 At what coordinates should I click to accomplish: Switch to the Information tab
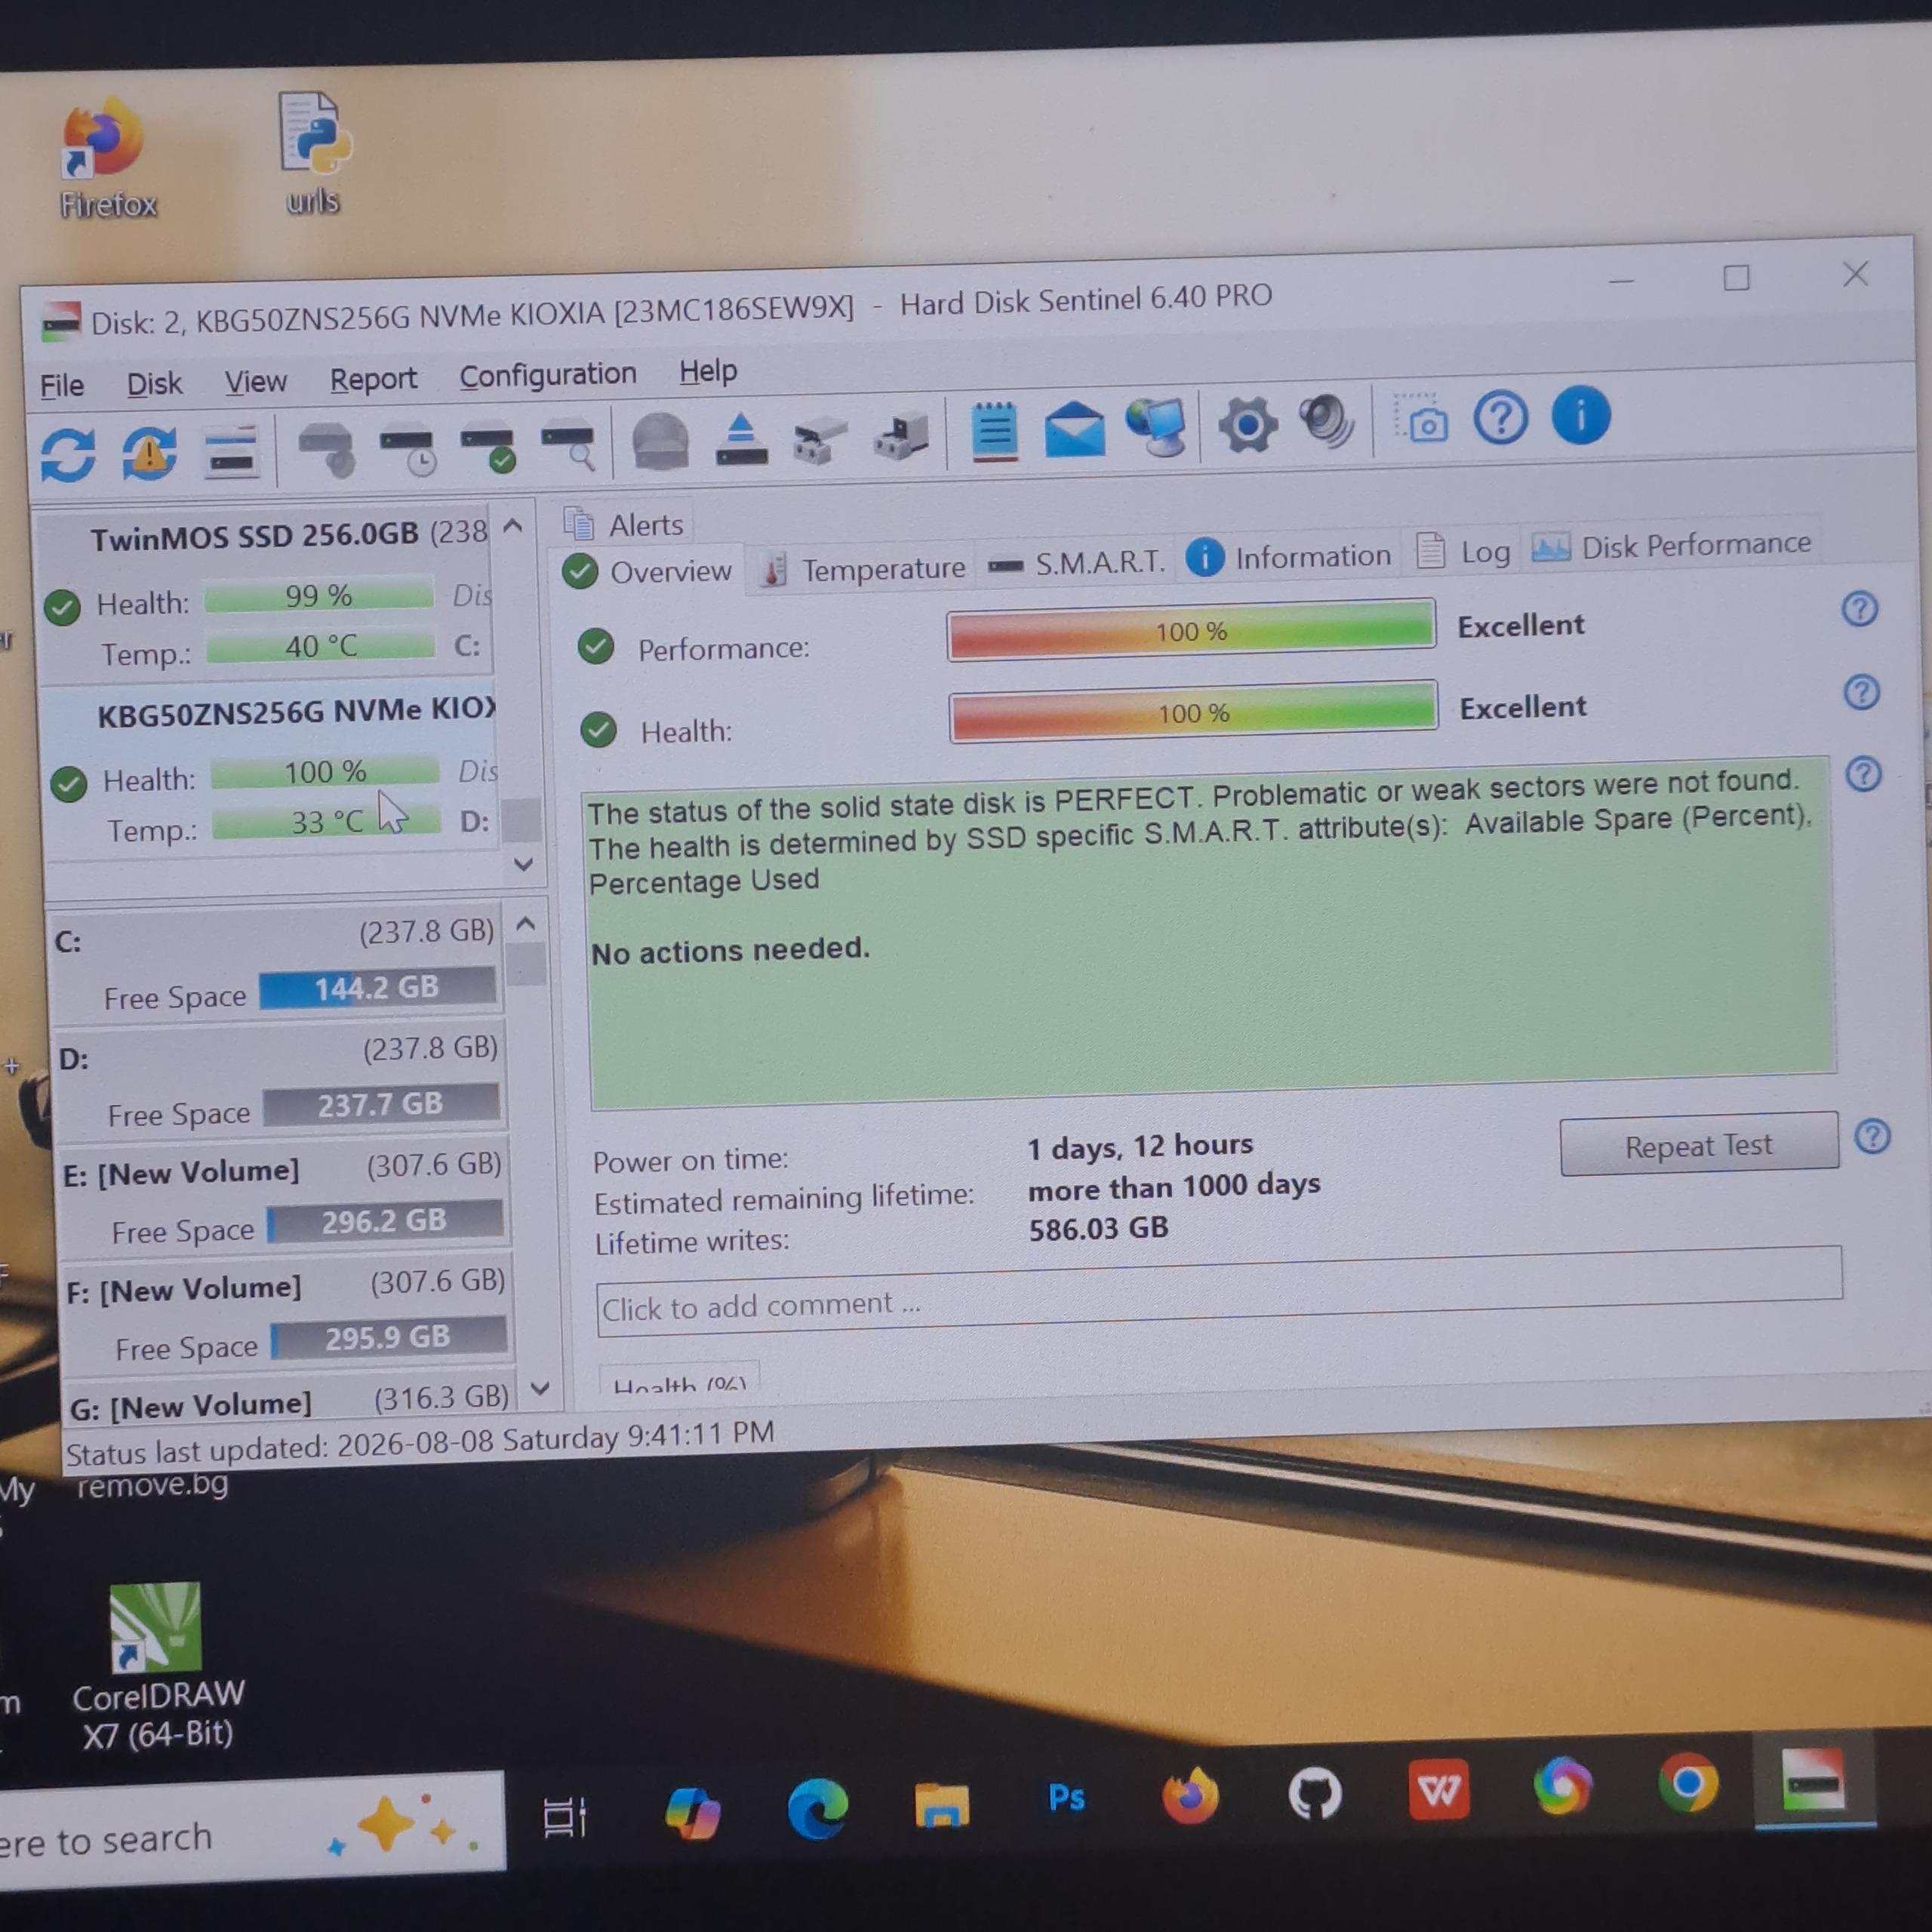[1288, 556]
